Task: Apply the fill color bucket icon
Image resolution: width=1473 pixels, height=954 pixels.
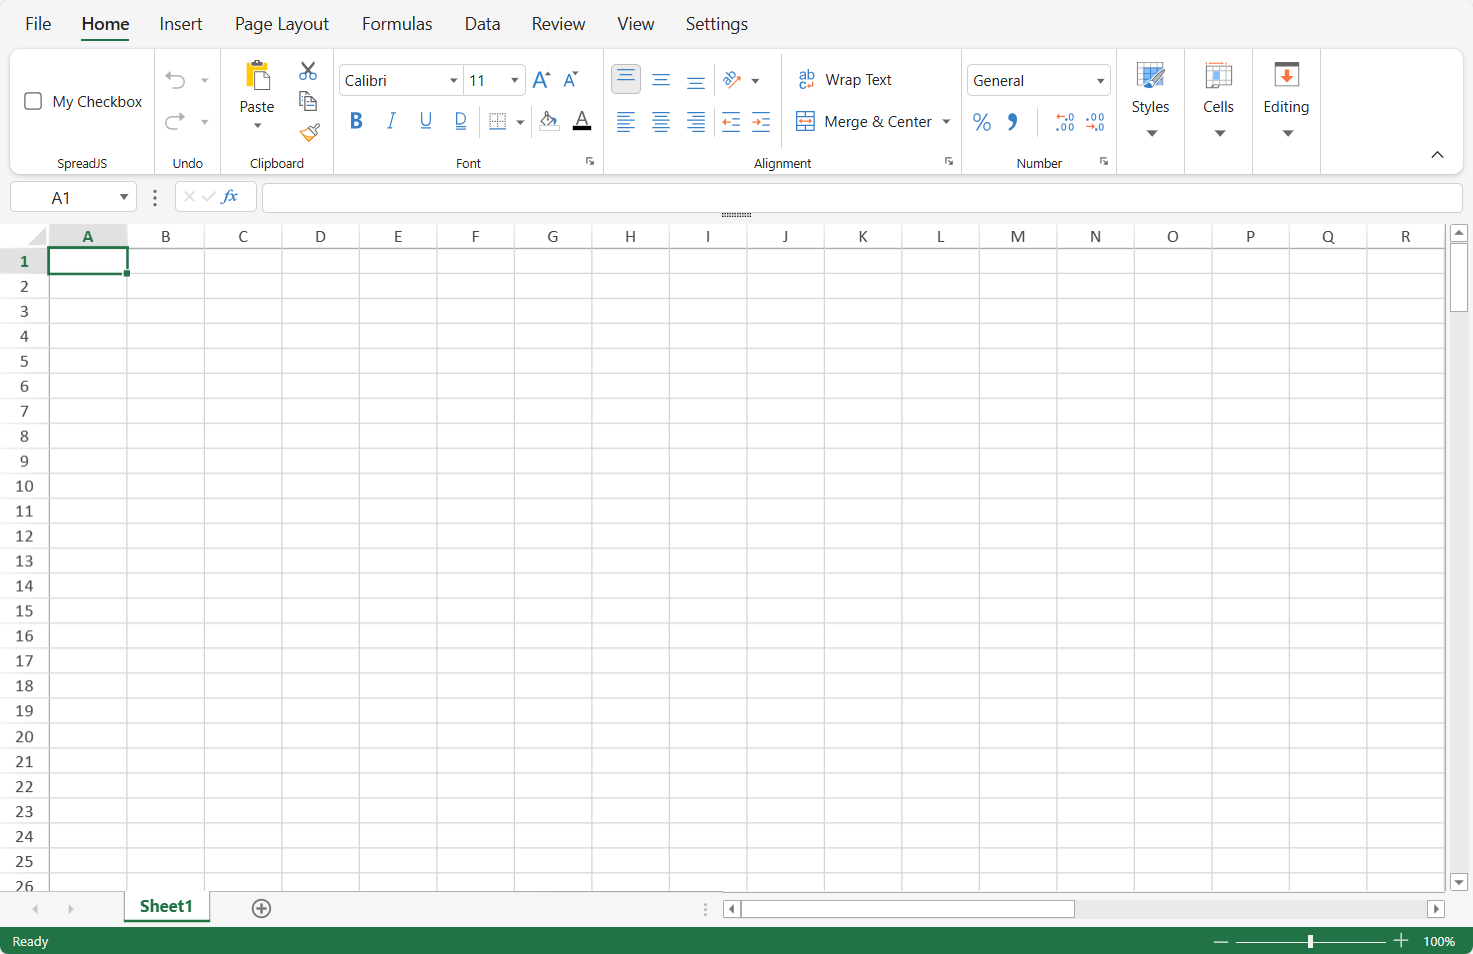Action: coord(548,121)
